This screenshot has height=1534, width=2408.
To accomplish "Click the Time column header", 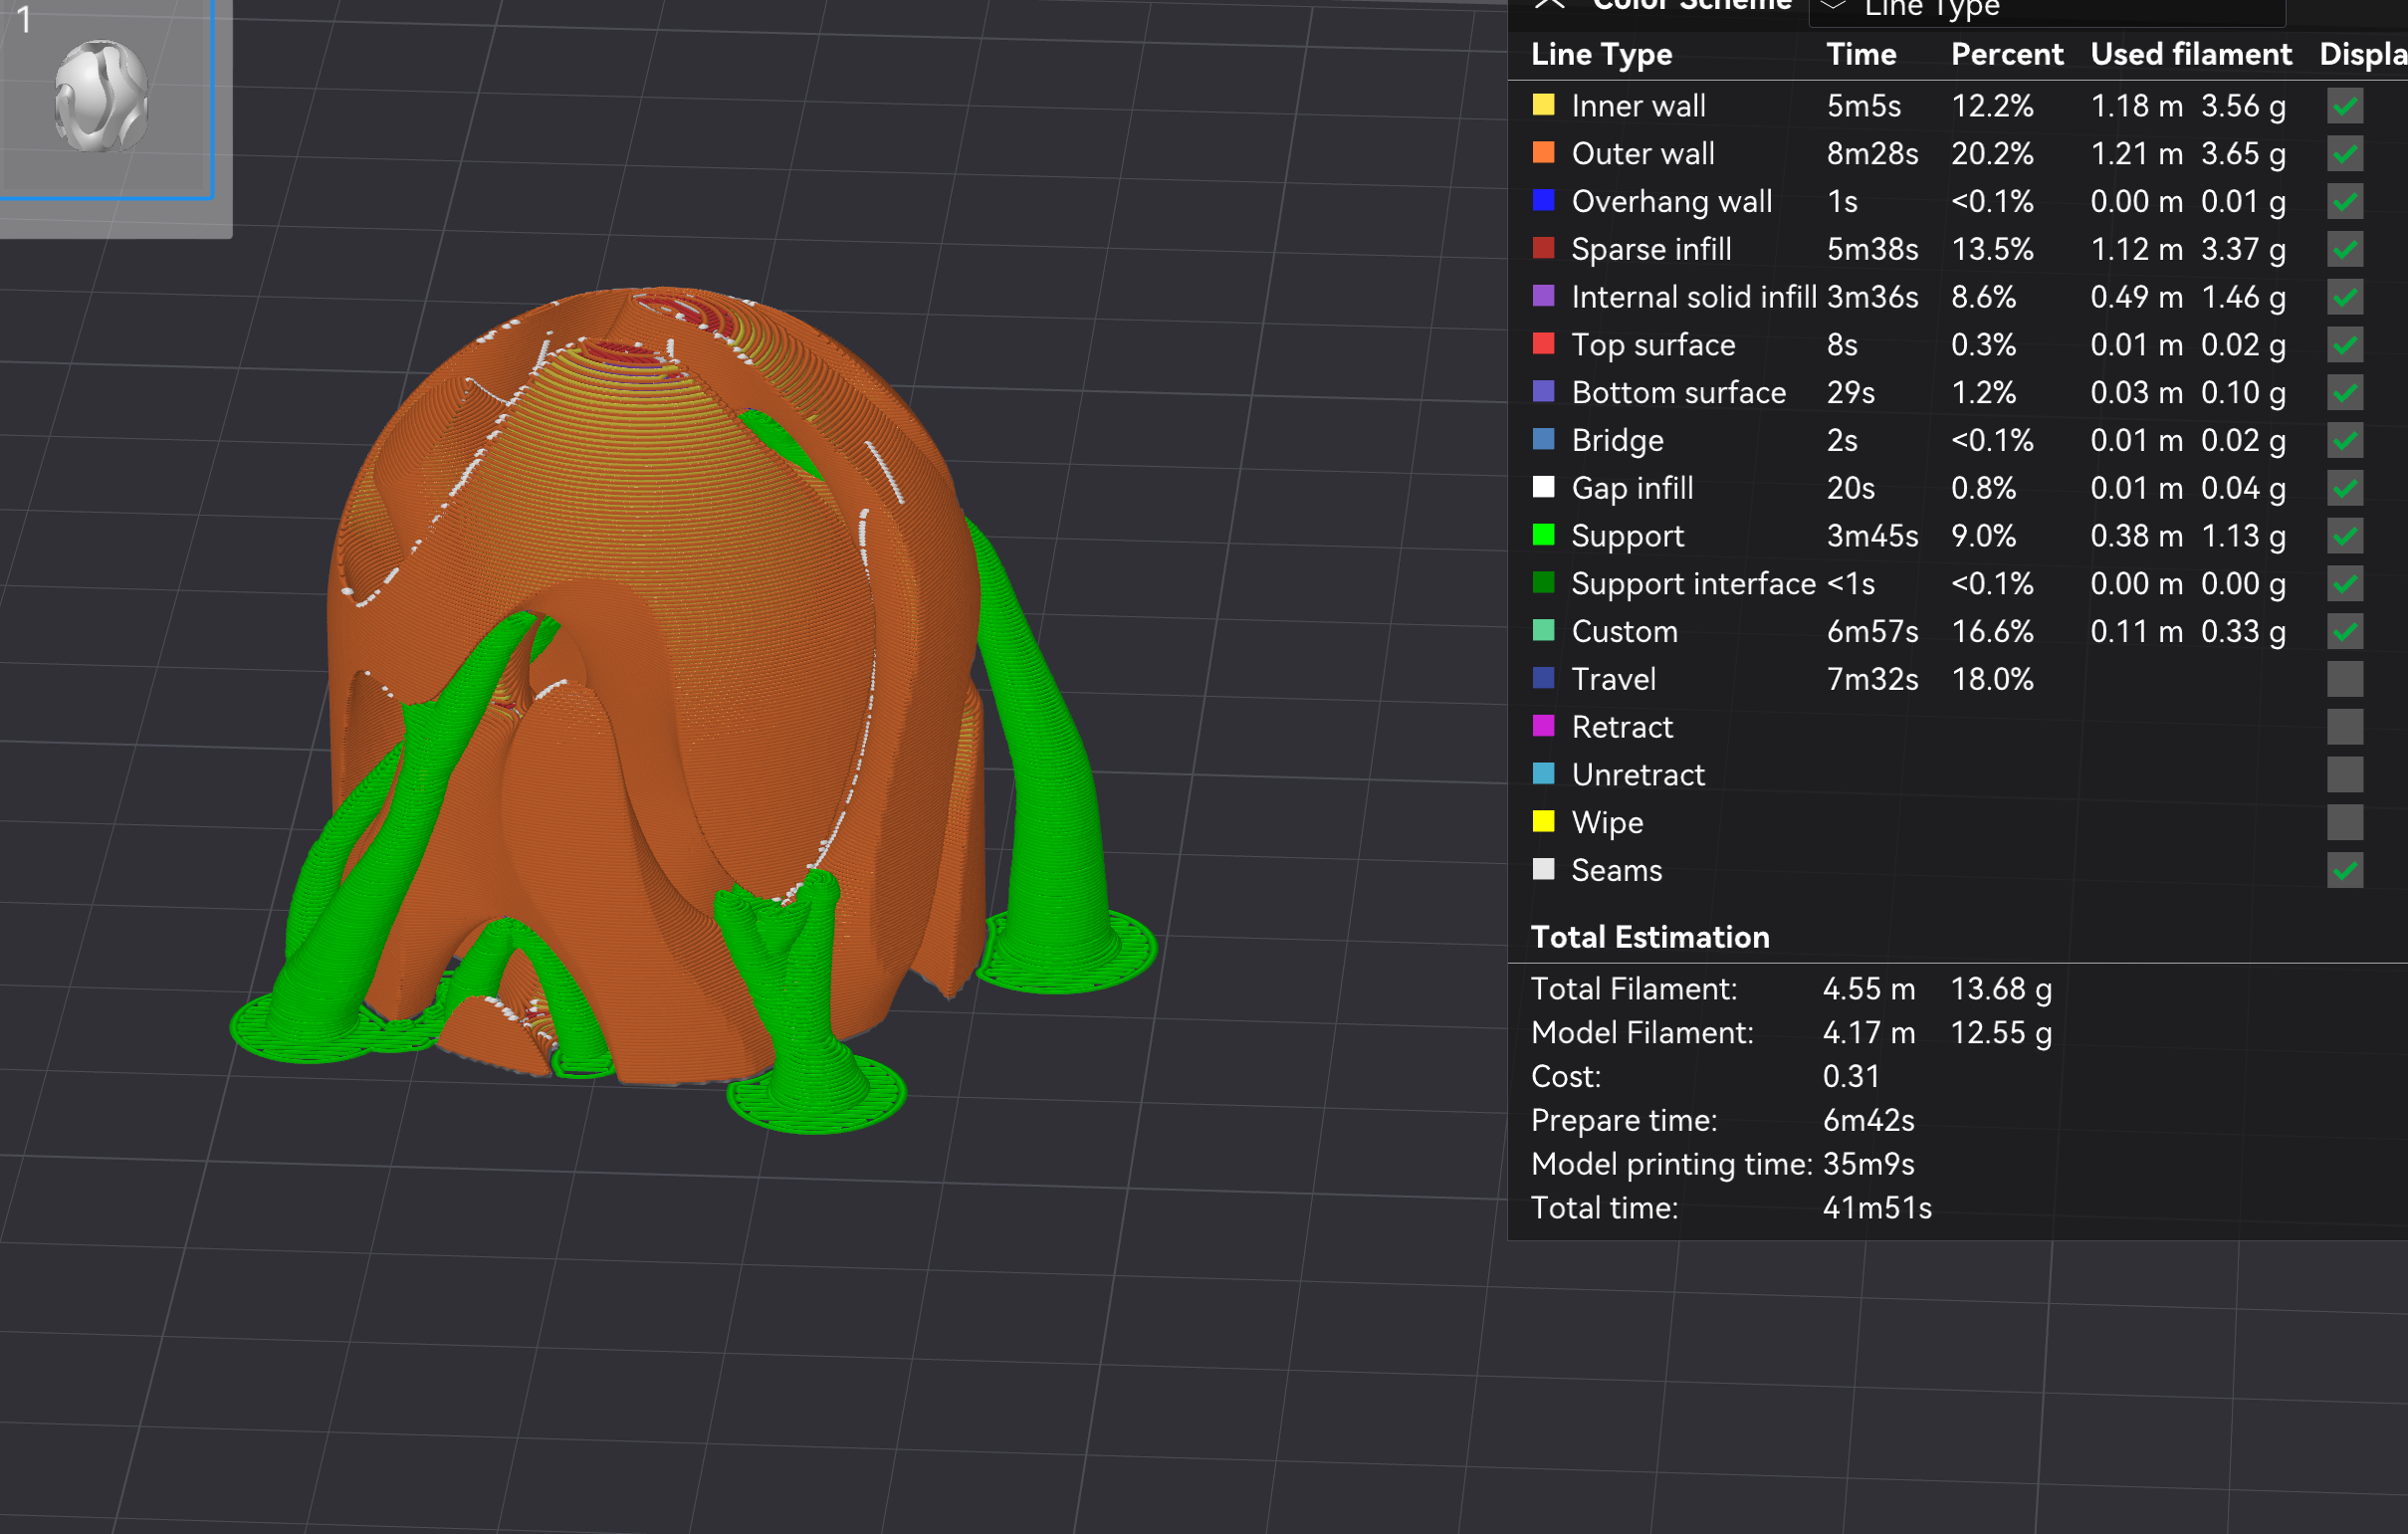I will [1860, 55].
